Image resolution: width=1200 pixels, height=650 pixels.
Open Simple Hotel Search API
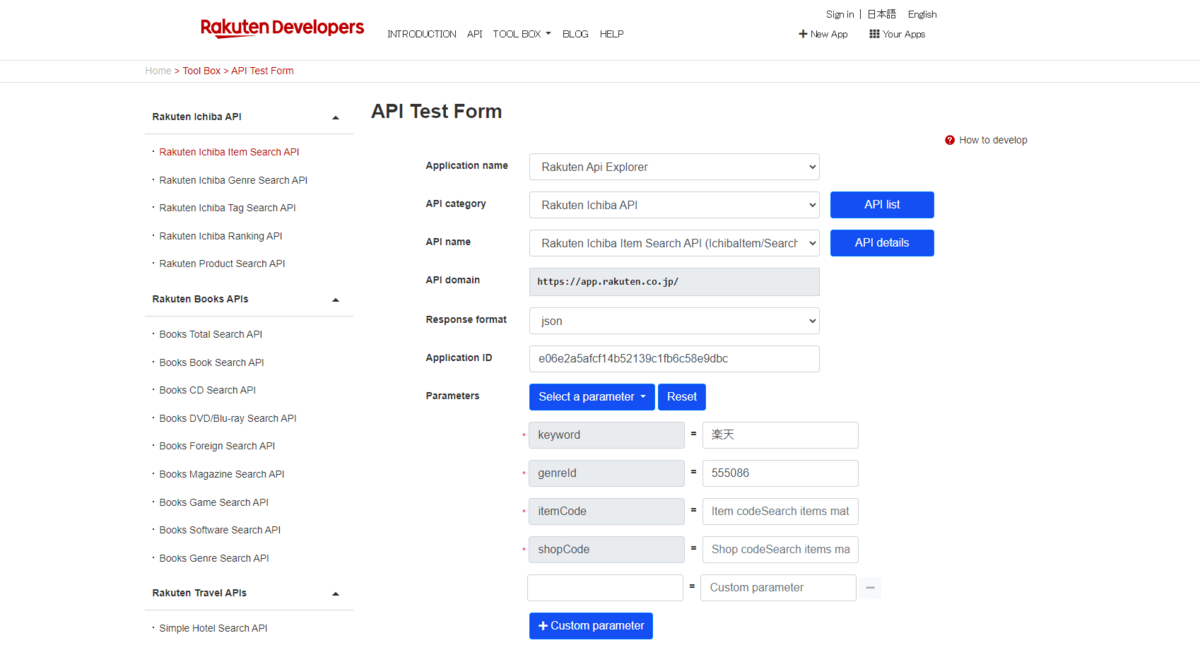pyautogui.click(x=213, y=628)
